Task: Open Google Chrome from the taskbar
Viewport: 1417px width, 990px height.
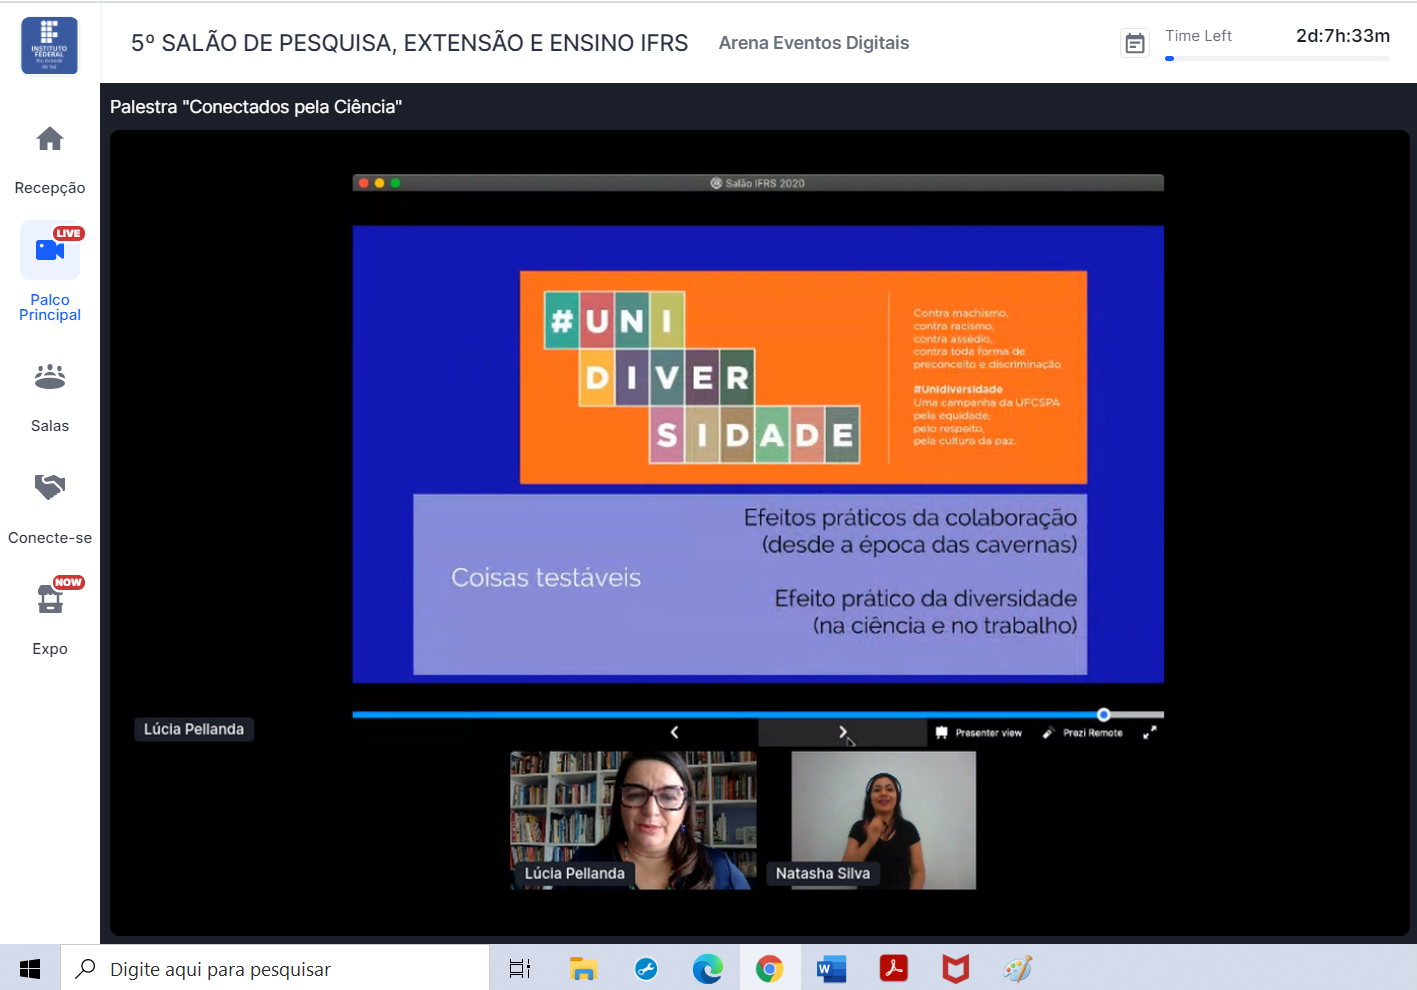Action: coord(769,969)
